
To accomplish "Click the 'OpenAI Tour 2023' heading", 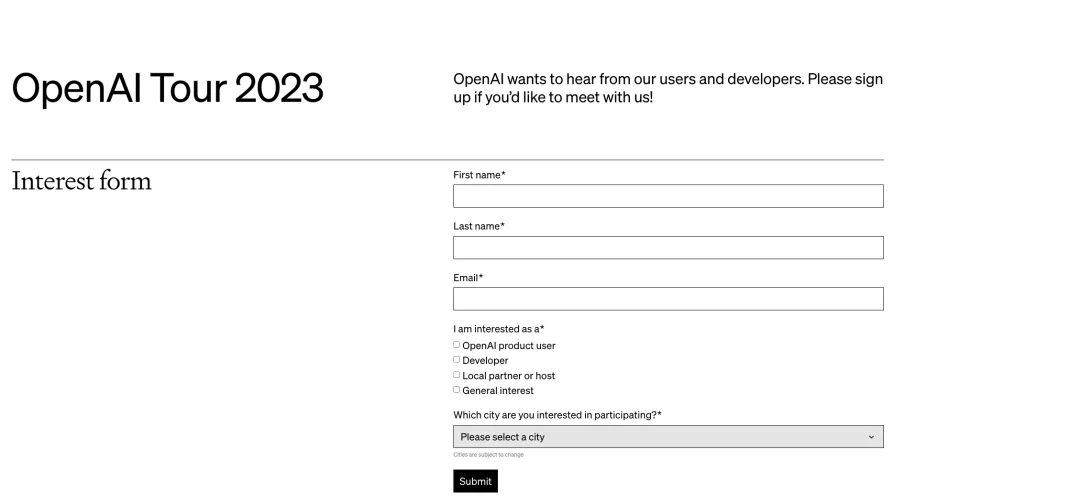I will pyautogui.click(x=167, y=89).
